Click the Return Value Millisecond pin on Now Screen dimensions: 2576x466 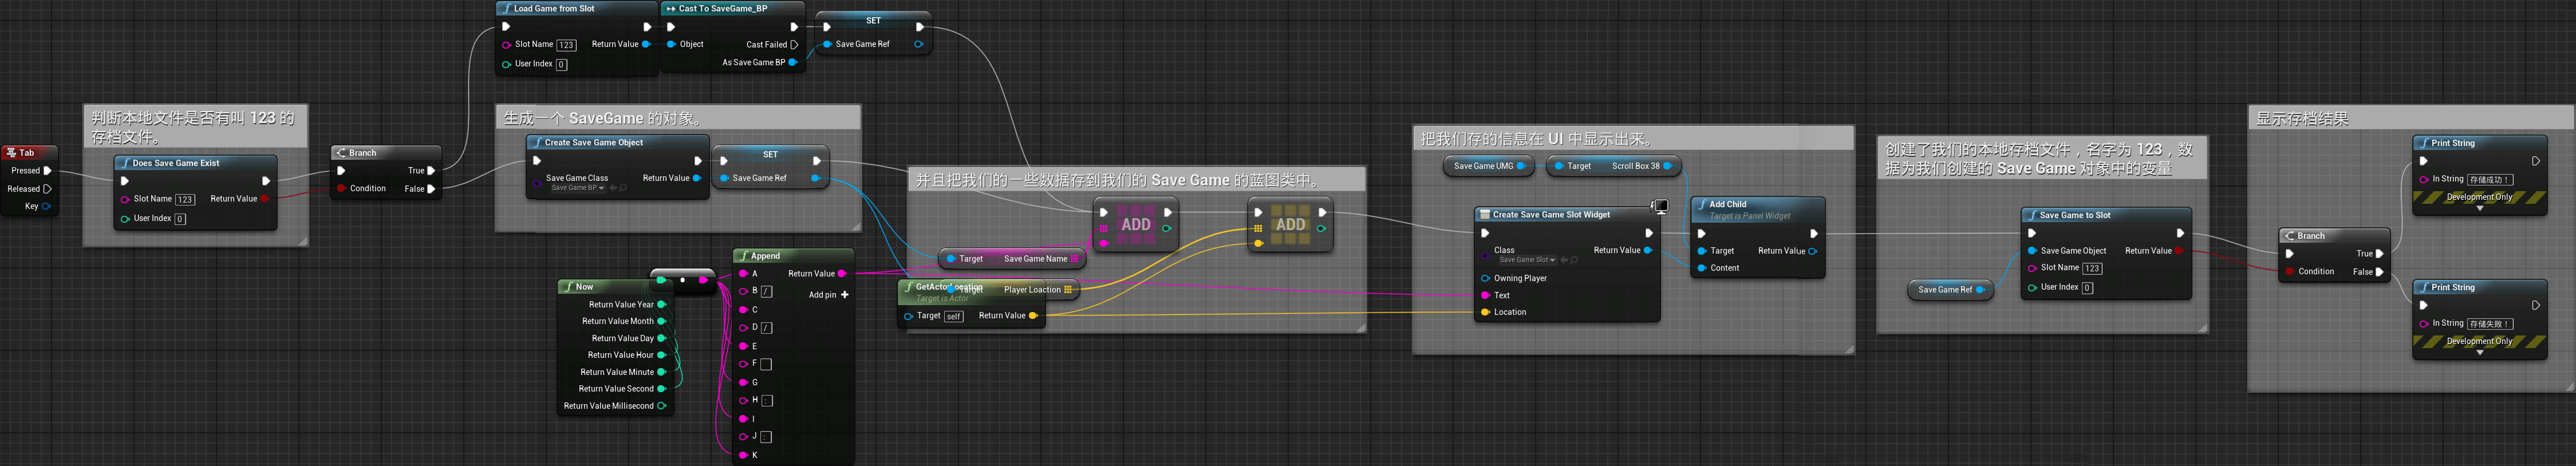pyautogui.click(x=661, y=406)
